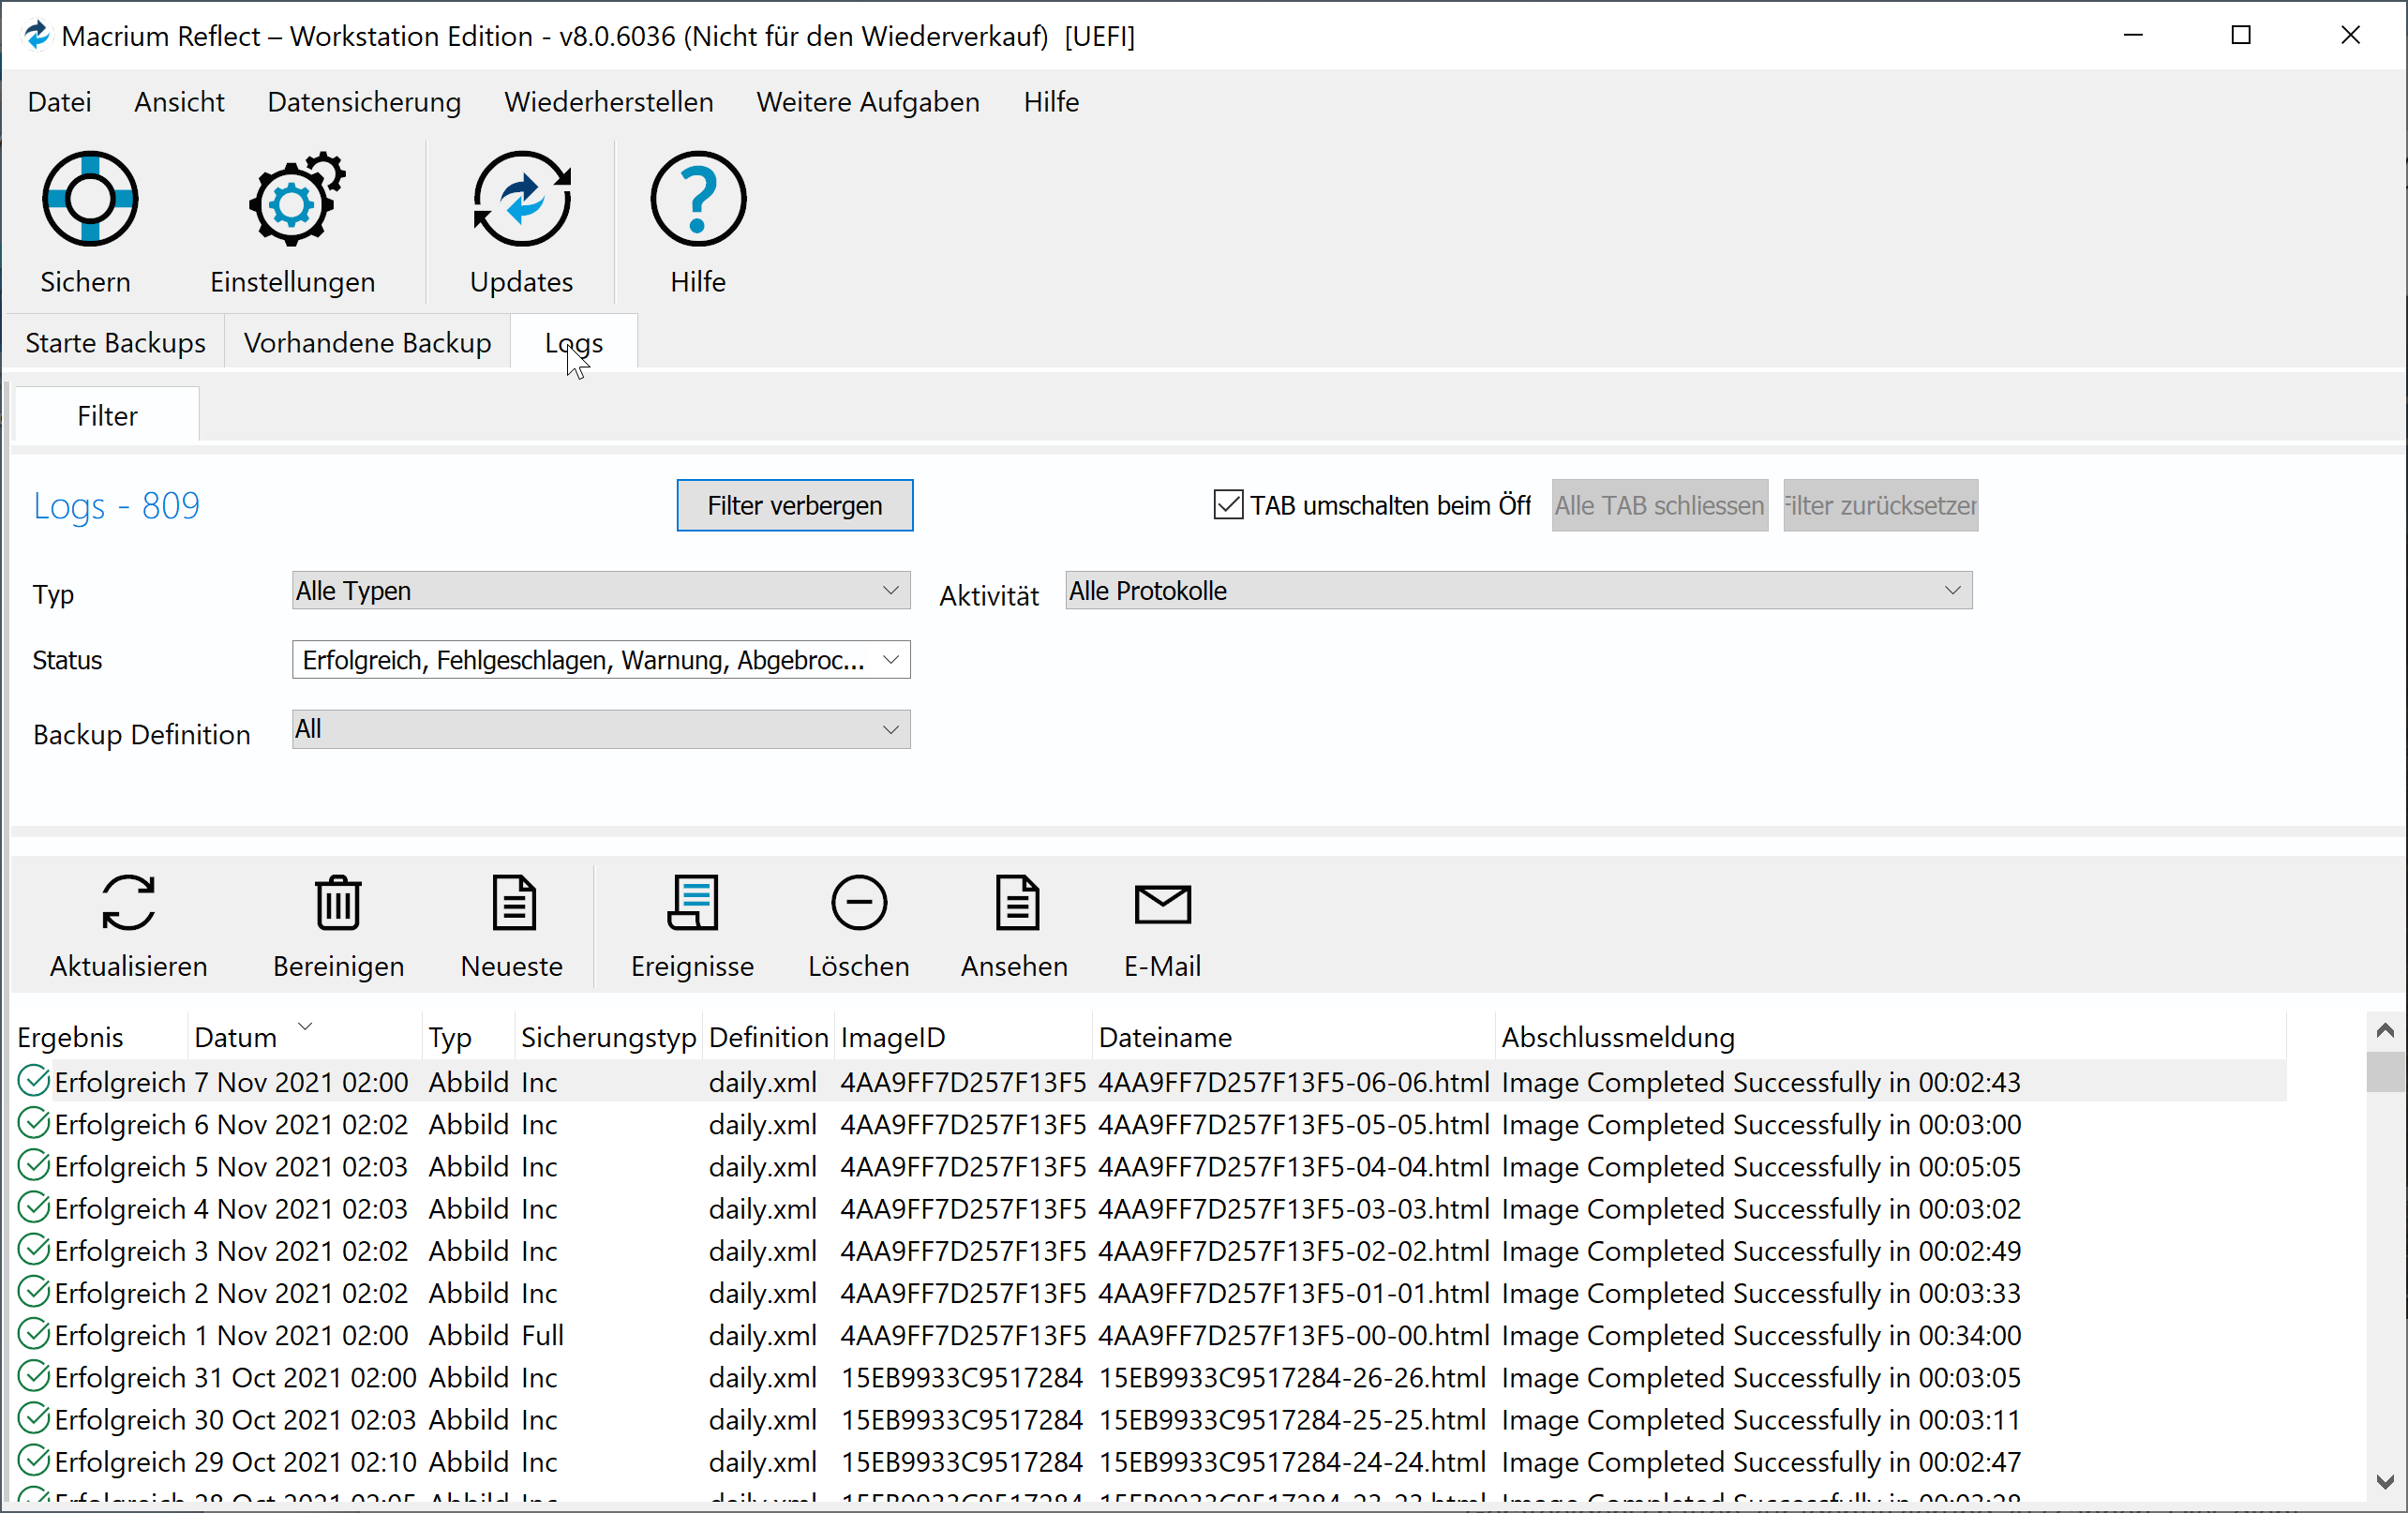Image resolution: width=2408 pixels, height=1513 pixels.
Task: Open the Wiederherstellen menu
Action: (x=608, y=102)
